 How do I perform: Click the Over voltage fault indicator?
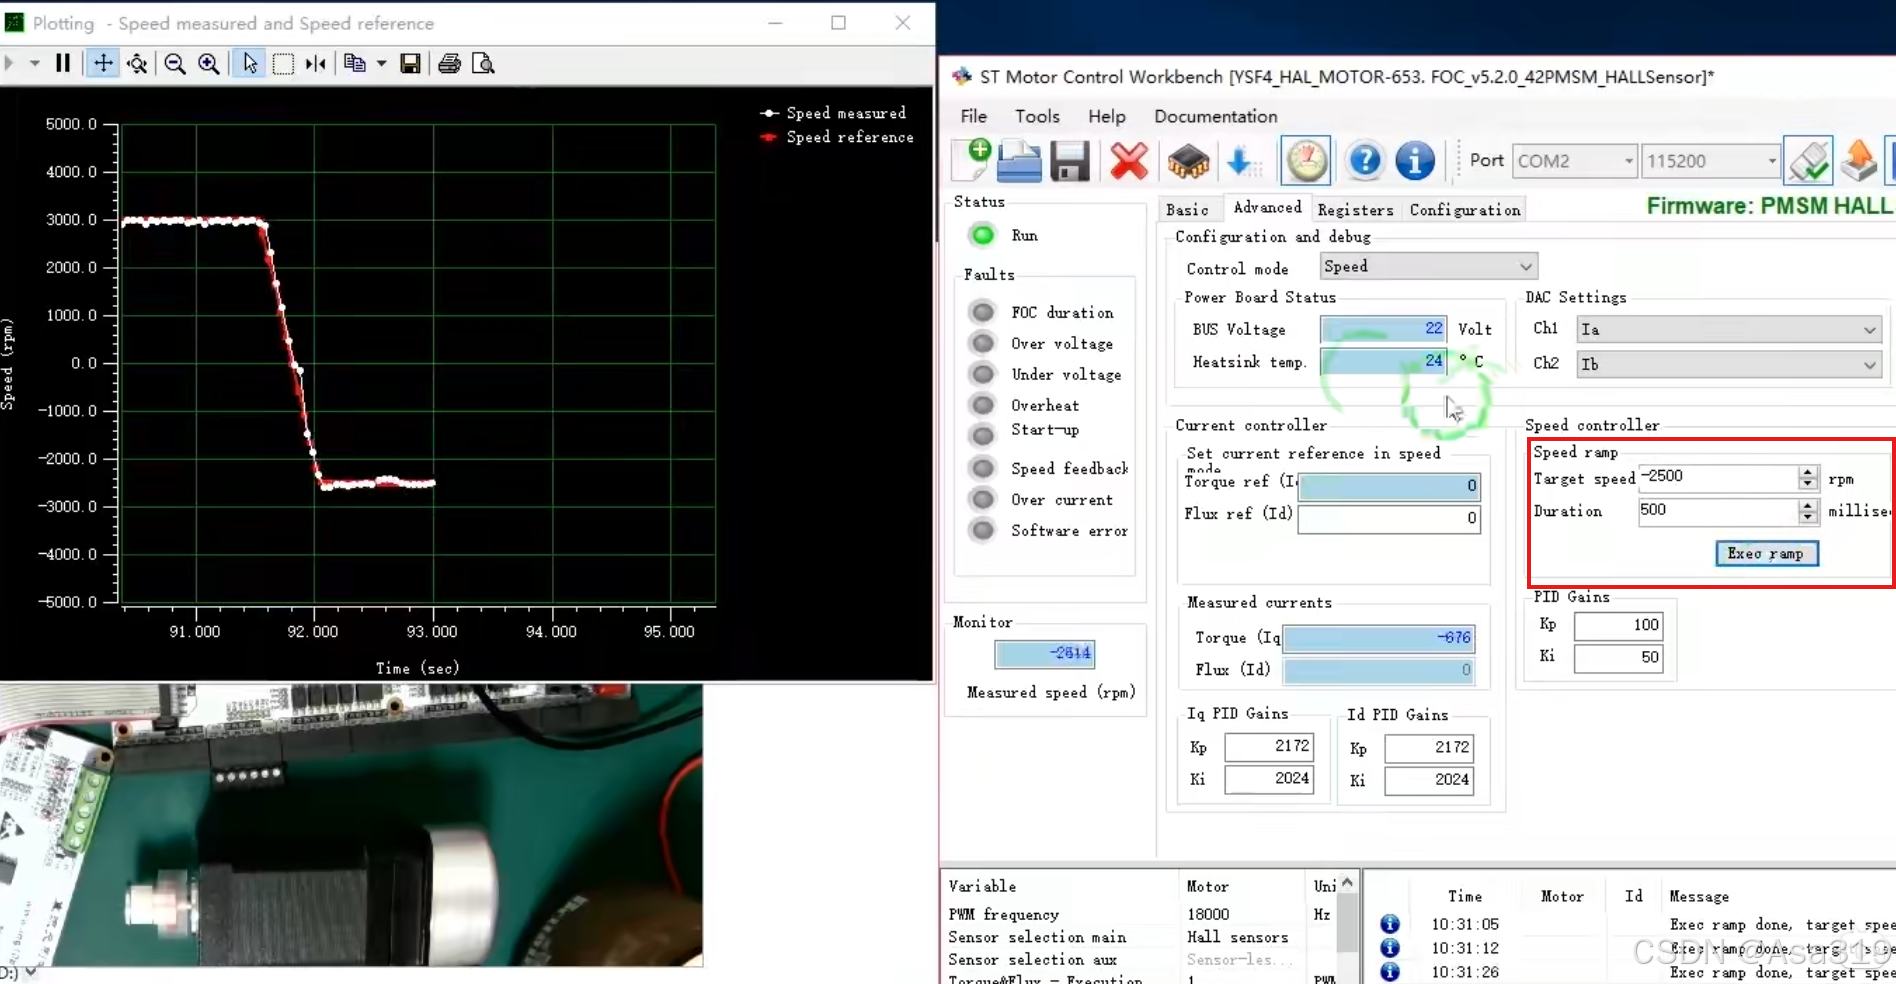982,343
